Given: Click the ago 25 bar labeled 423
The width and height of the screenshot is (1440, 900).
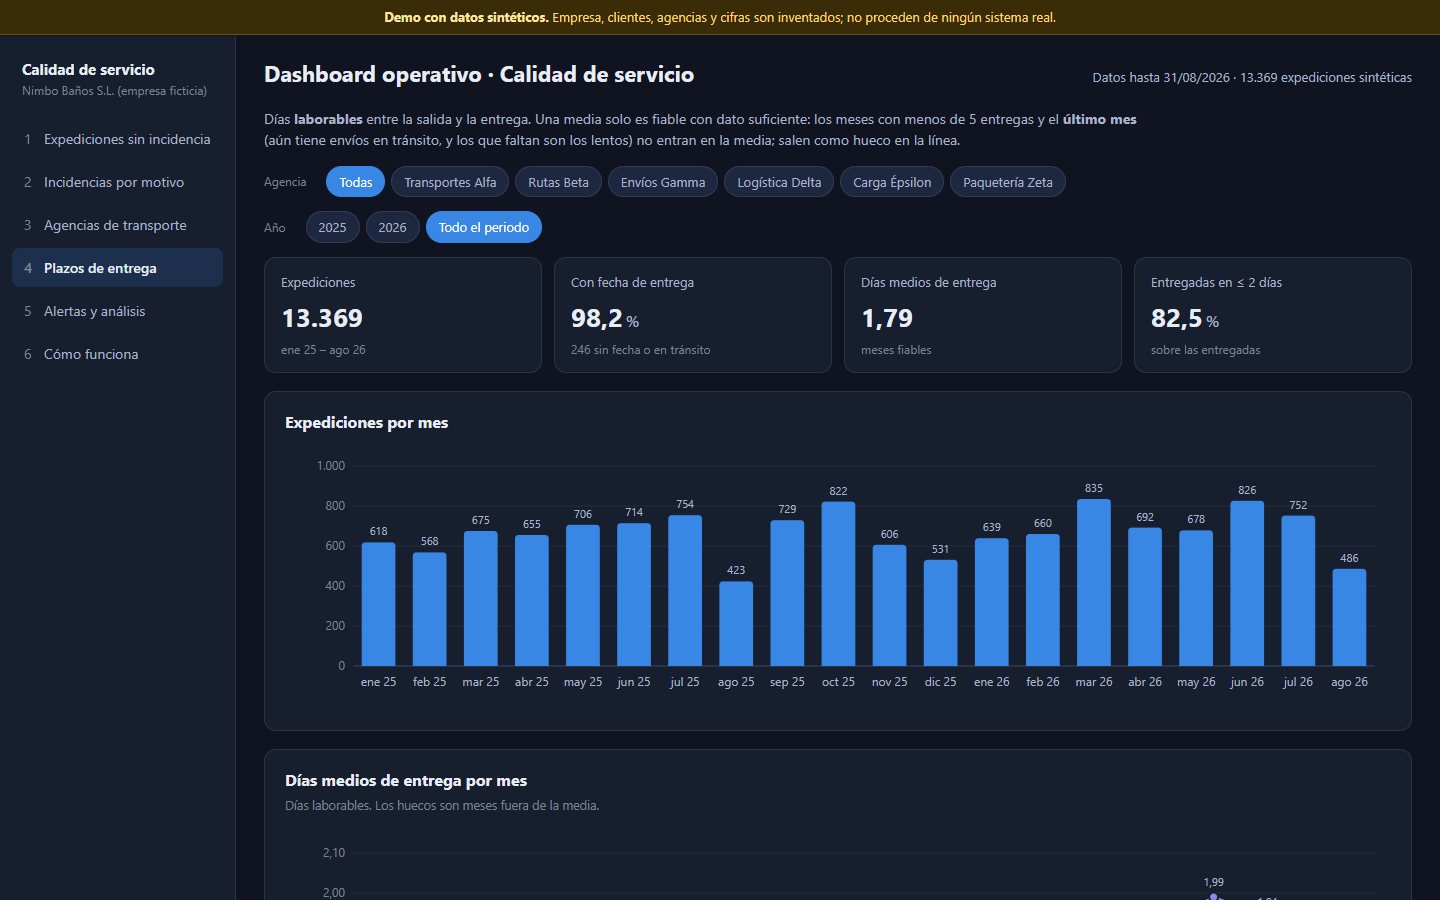Looking at the screenshot, I should [x=736, y=624].
